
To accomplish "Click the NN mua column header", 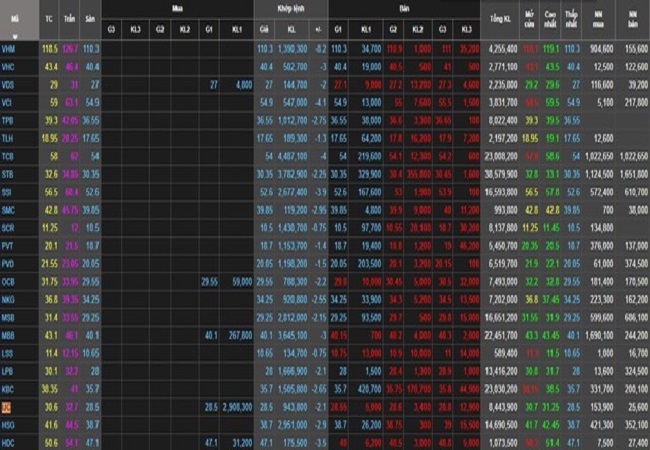I will point(598,19).
